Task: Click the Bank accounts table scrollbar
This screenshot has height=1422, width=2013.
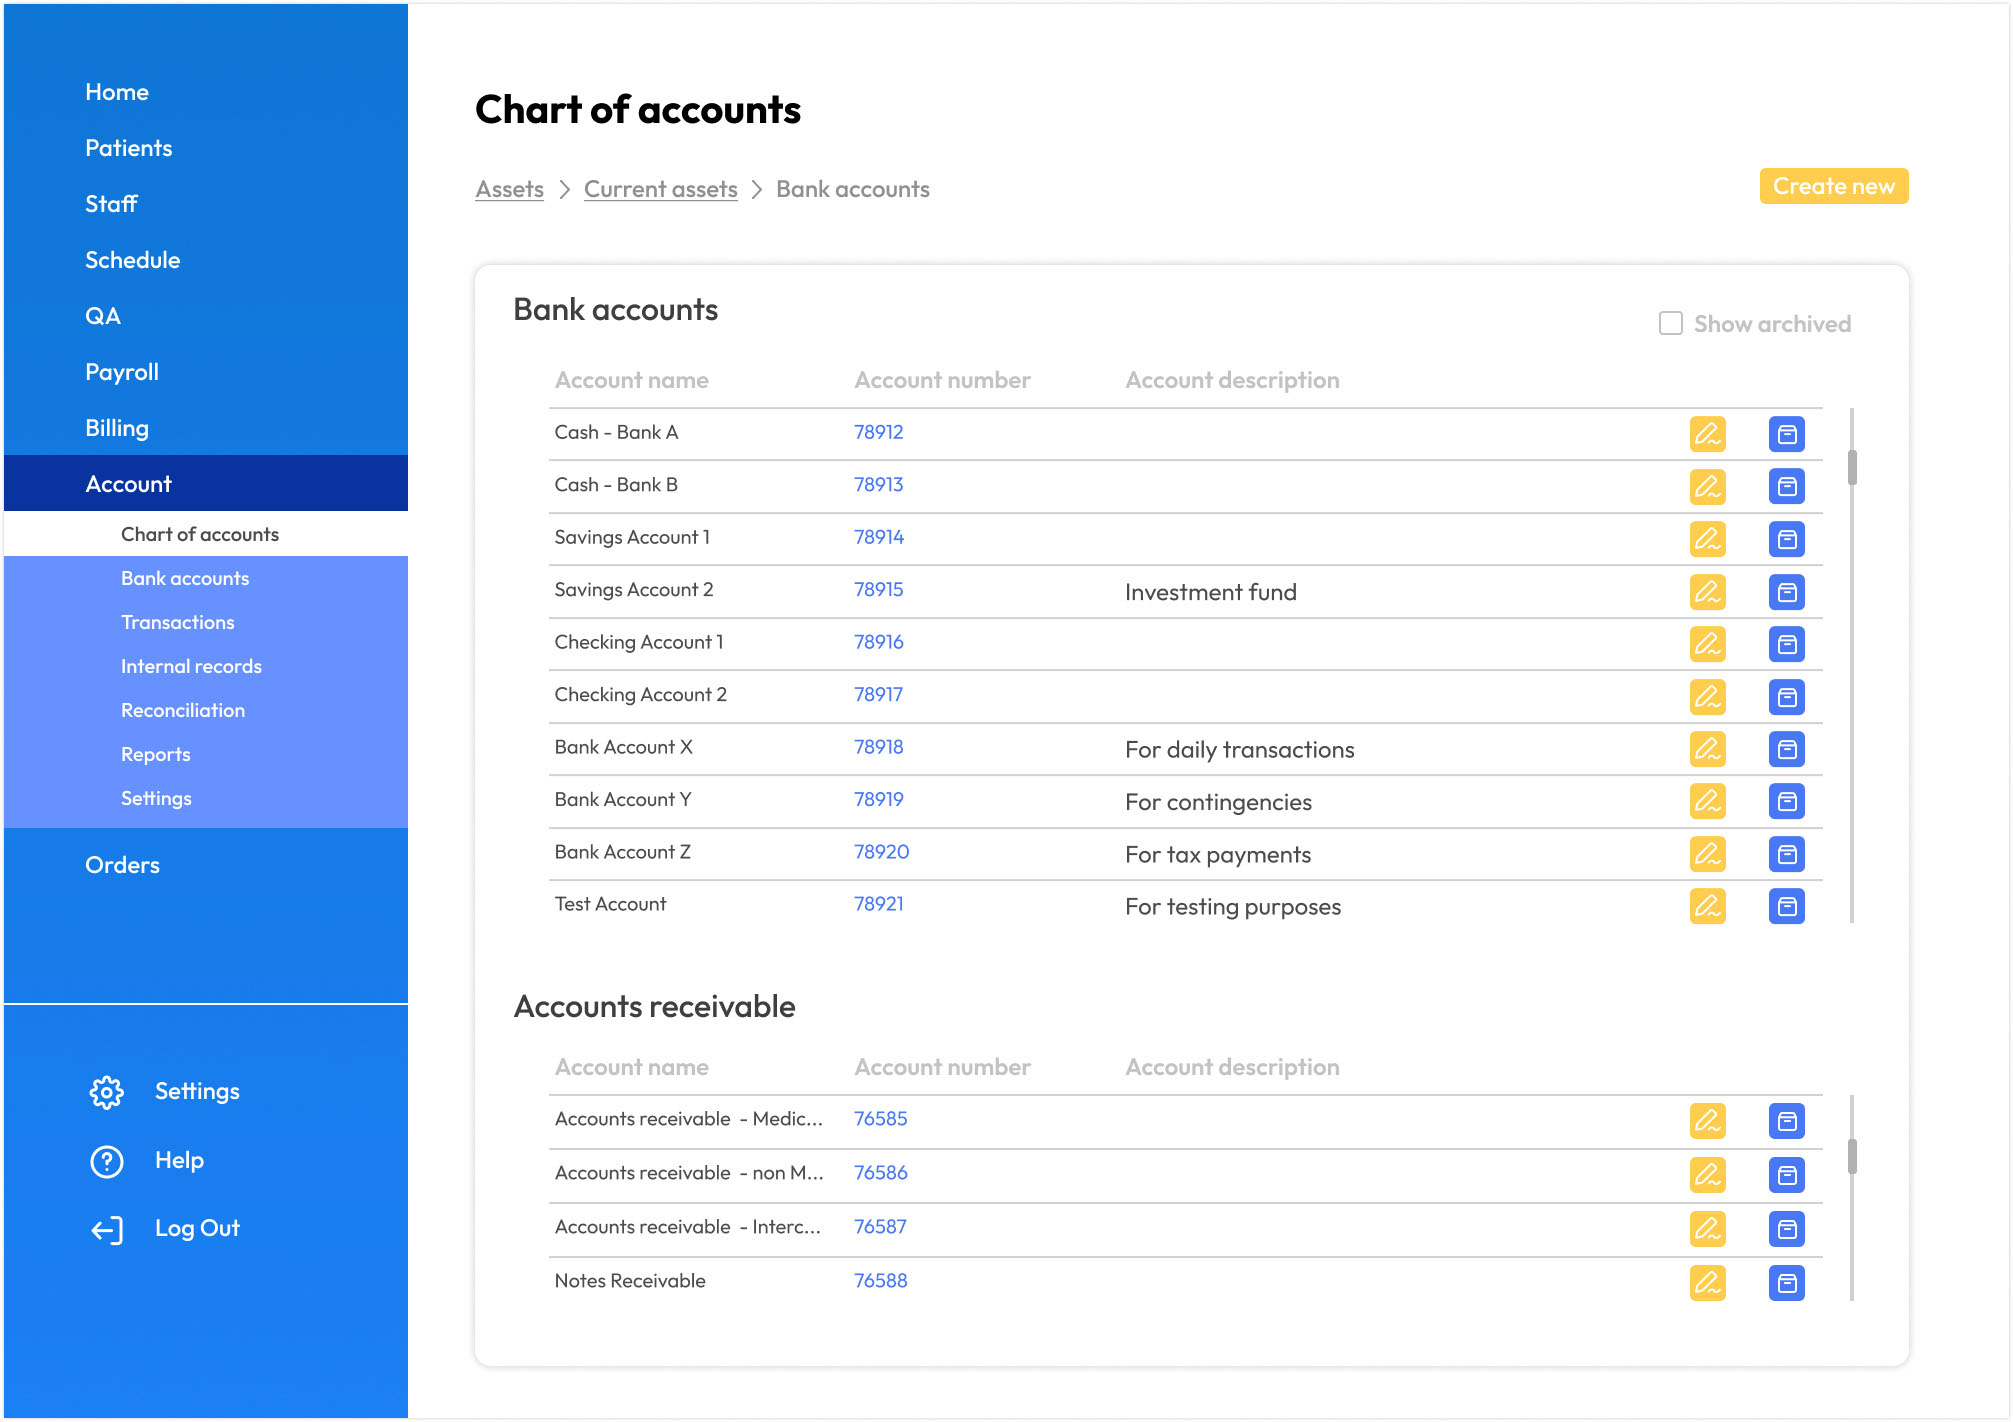Action: [x=1852, y=468]
